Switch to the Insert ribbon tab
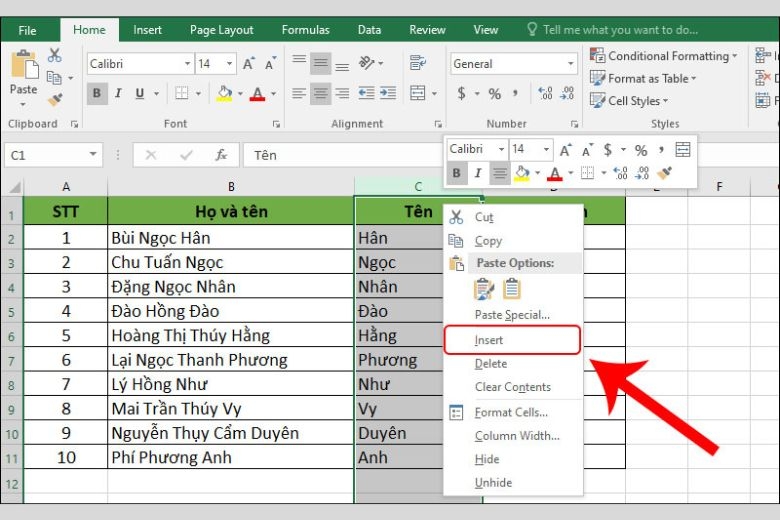 pos(147,30)
